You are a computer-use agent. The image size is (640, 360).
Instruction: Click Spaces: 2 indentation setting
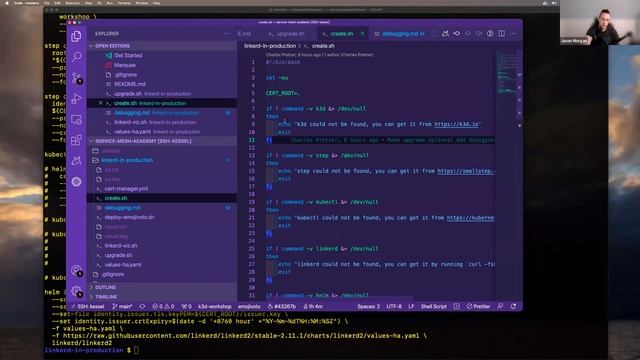coord(369,307)
